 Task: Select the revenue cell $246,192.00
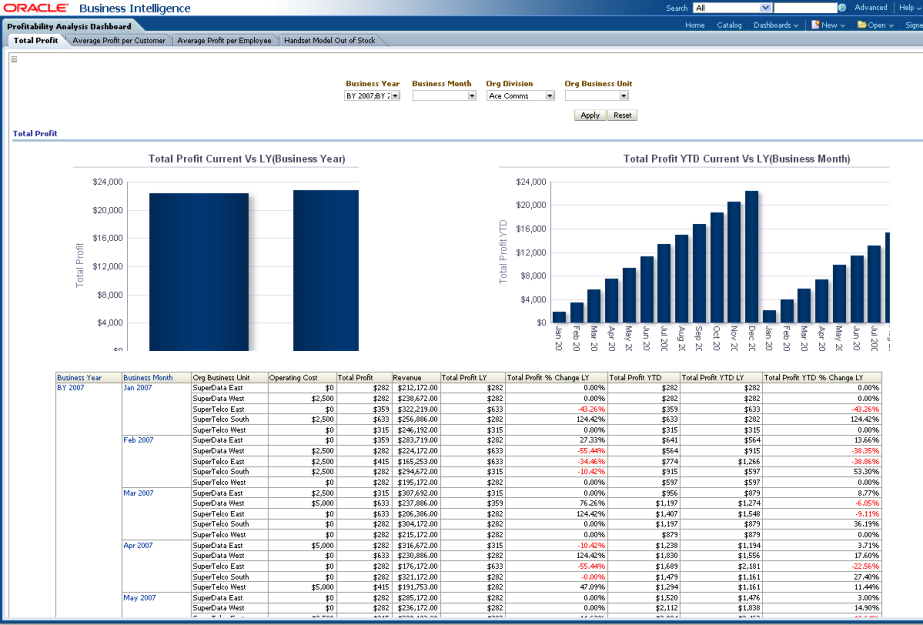pyautogui.click(x=417, y=430)
